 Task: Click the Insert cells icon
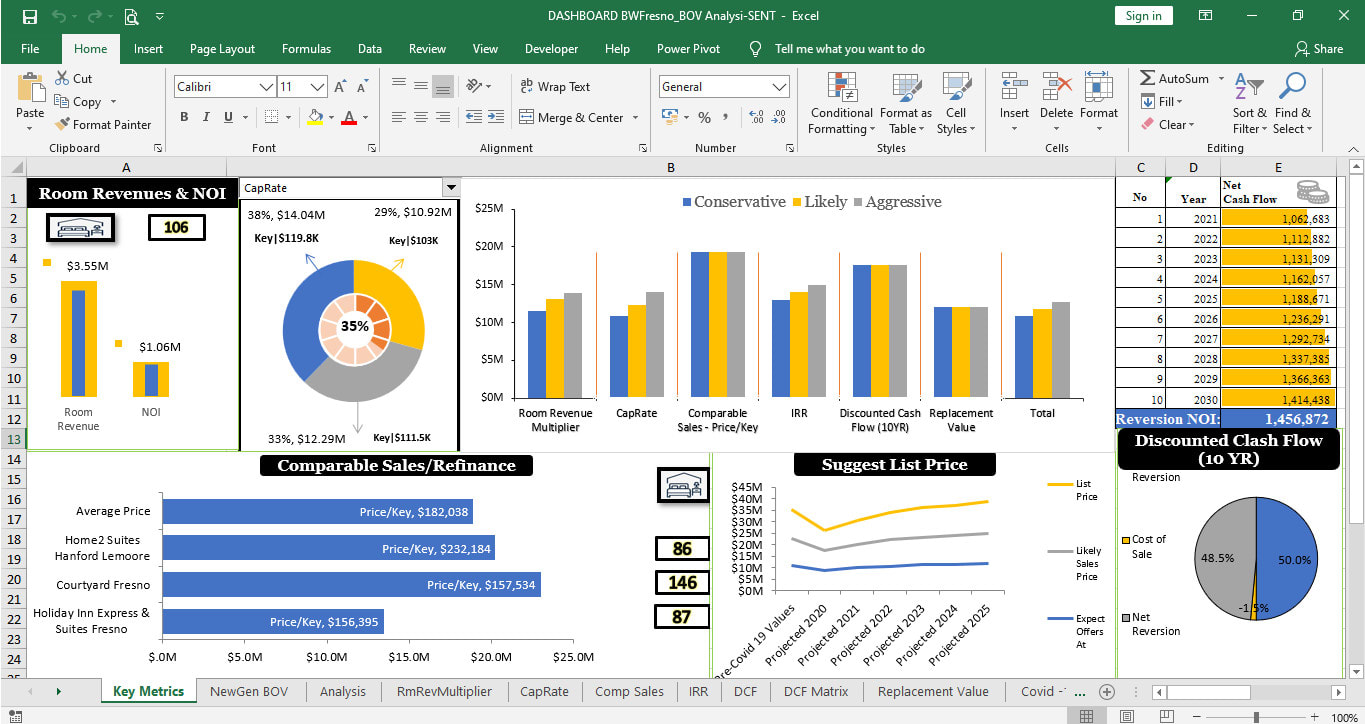[1014, 86]
